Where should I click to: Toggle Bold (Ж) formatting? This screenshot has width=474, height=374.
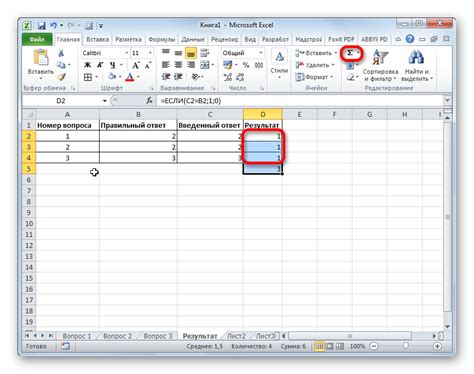87,65
